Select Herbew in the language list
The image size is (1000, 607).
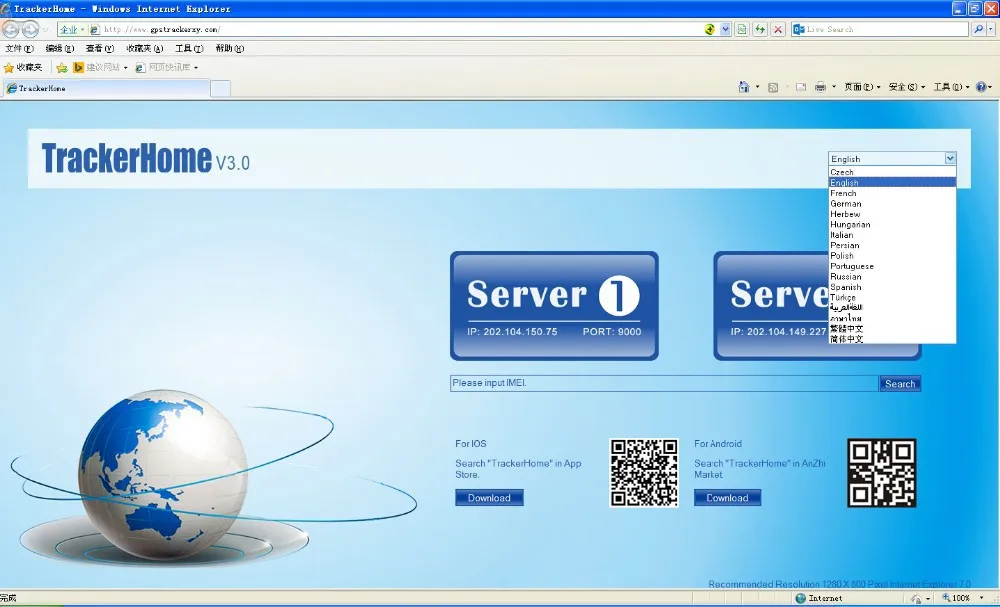pos(892,214)
